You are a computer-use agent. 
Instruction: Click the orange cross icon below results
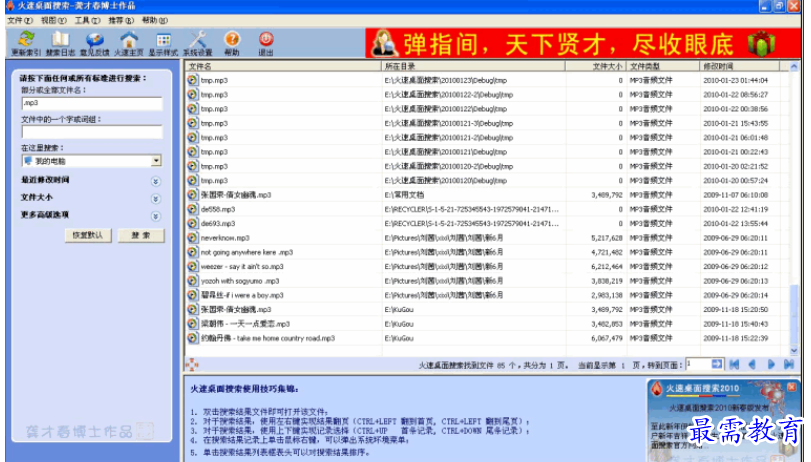pyautogui.click(x=192, y=365)
